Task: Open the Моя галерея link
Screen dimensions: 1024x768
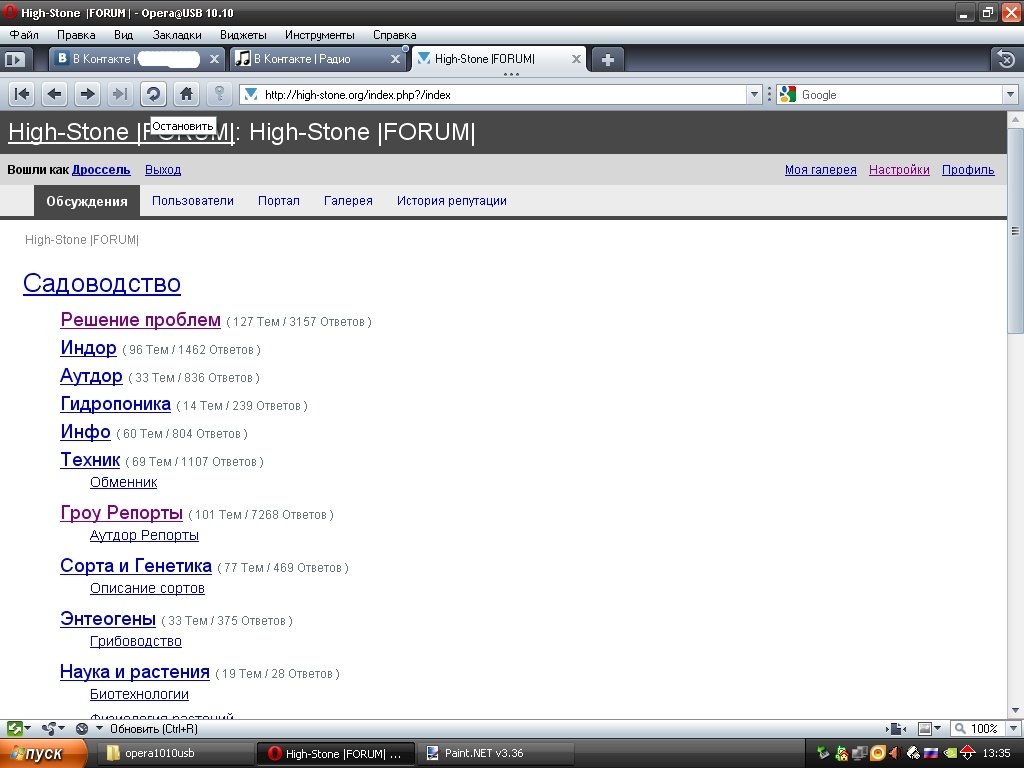Action: coord(821,170)
